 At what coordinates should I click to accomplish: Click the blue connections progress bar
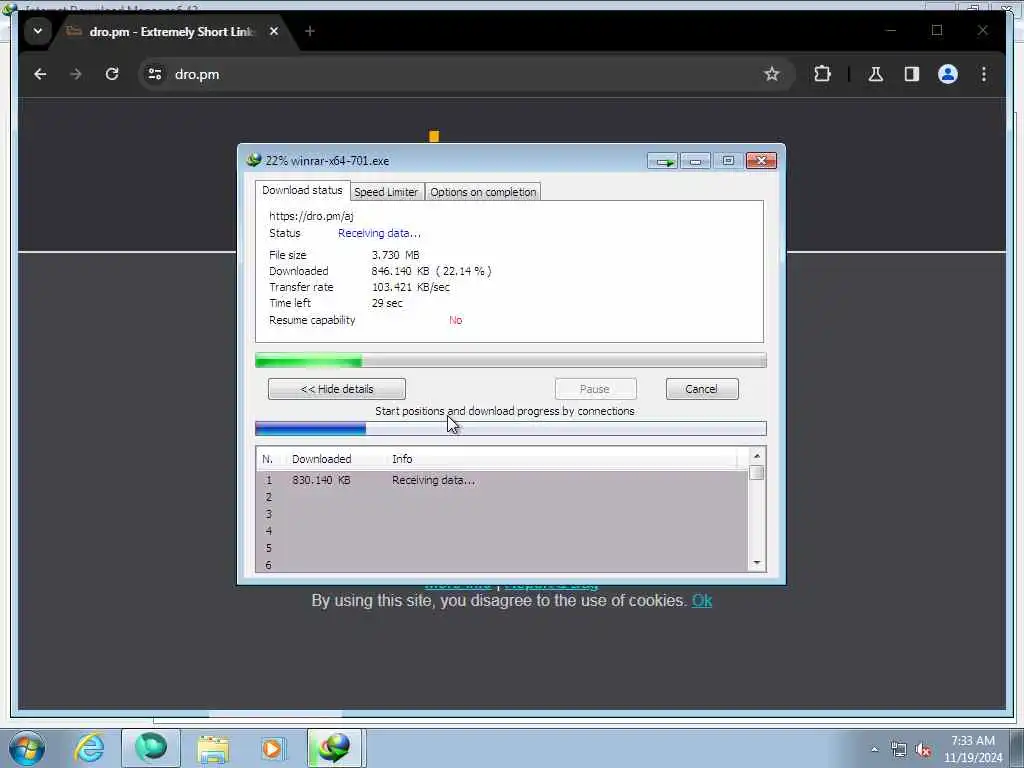511,428
